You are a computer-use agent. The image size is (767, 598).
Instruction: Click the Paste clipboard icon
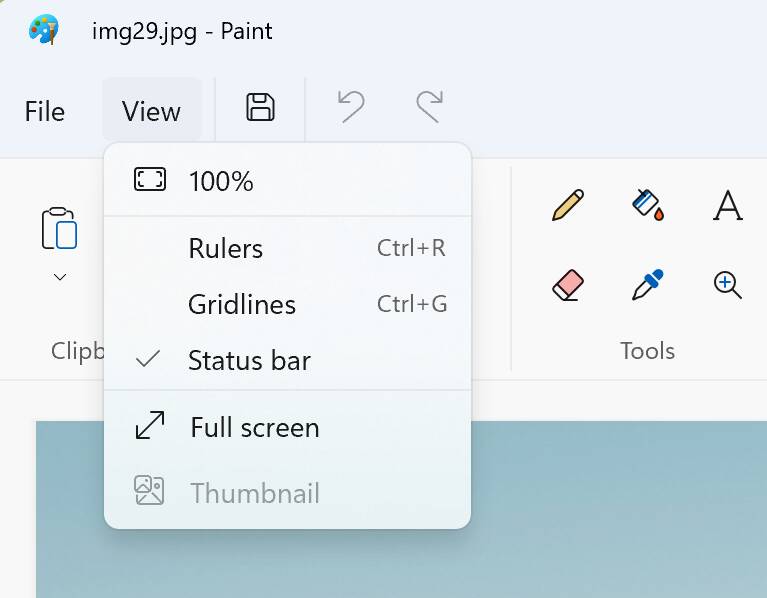(x=59, y=228)
